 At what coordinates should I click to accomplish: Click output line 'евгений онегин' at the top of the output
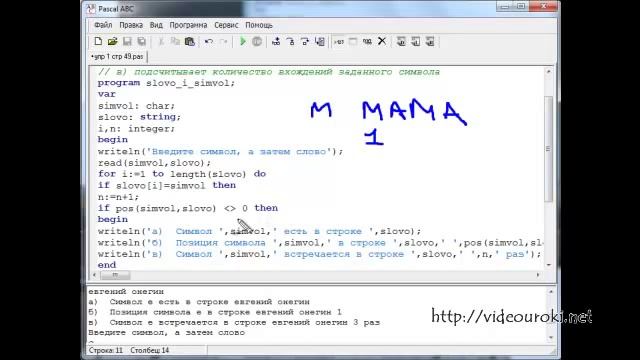coord(126,291)
